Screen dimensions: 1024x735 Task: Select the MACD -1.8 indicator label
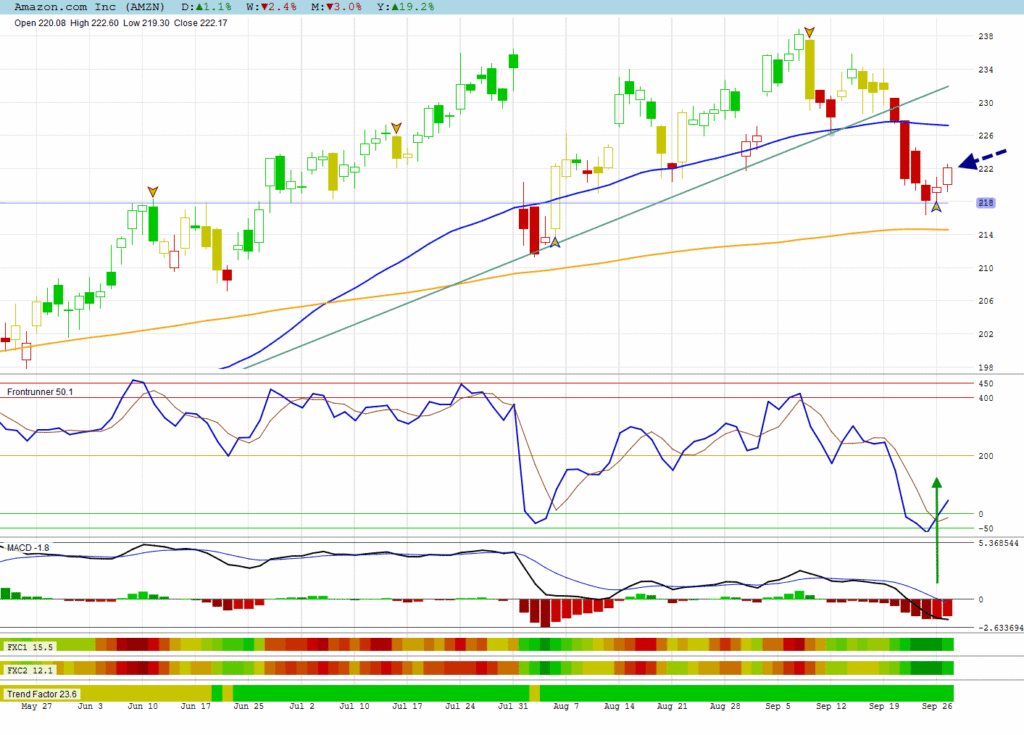[x=28, y=547]
